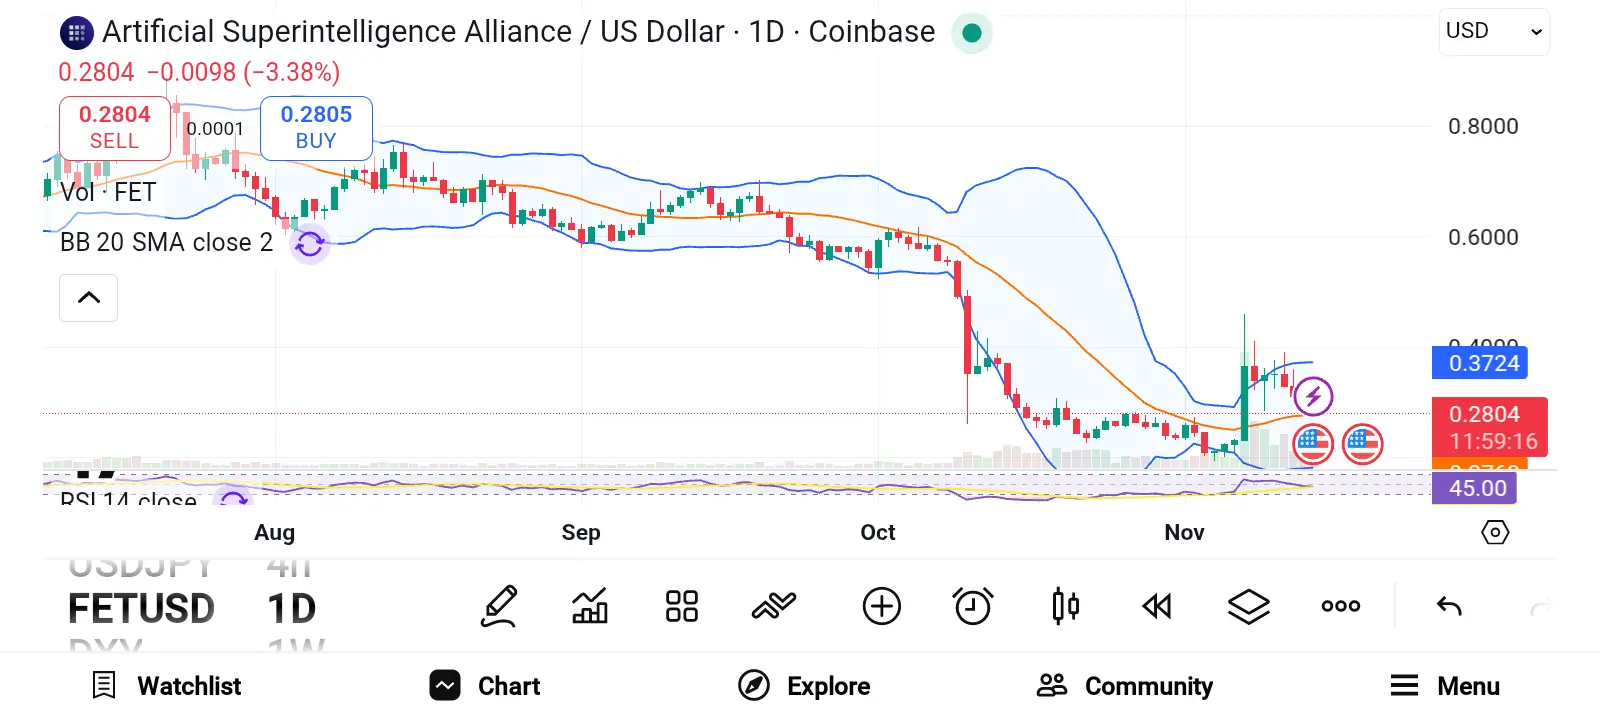Select the drawing pencil tool

coord(499,606)
